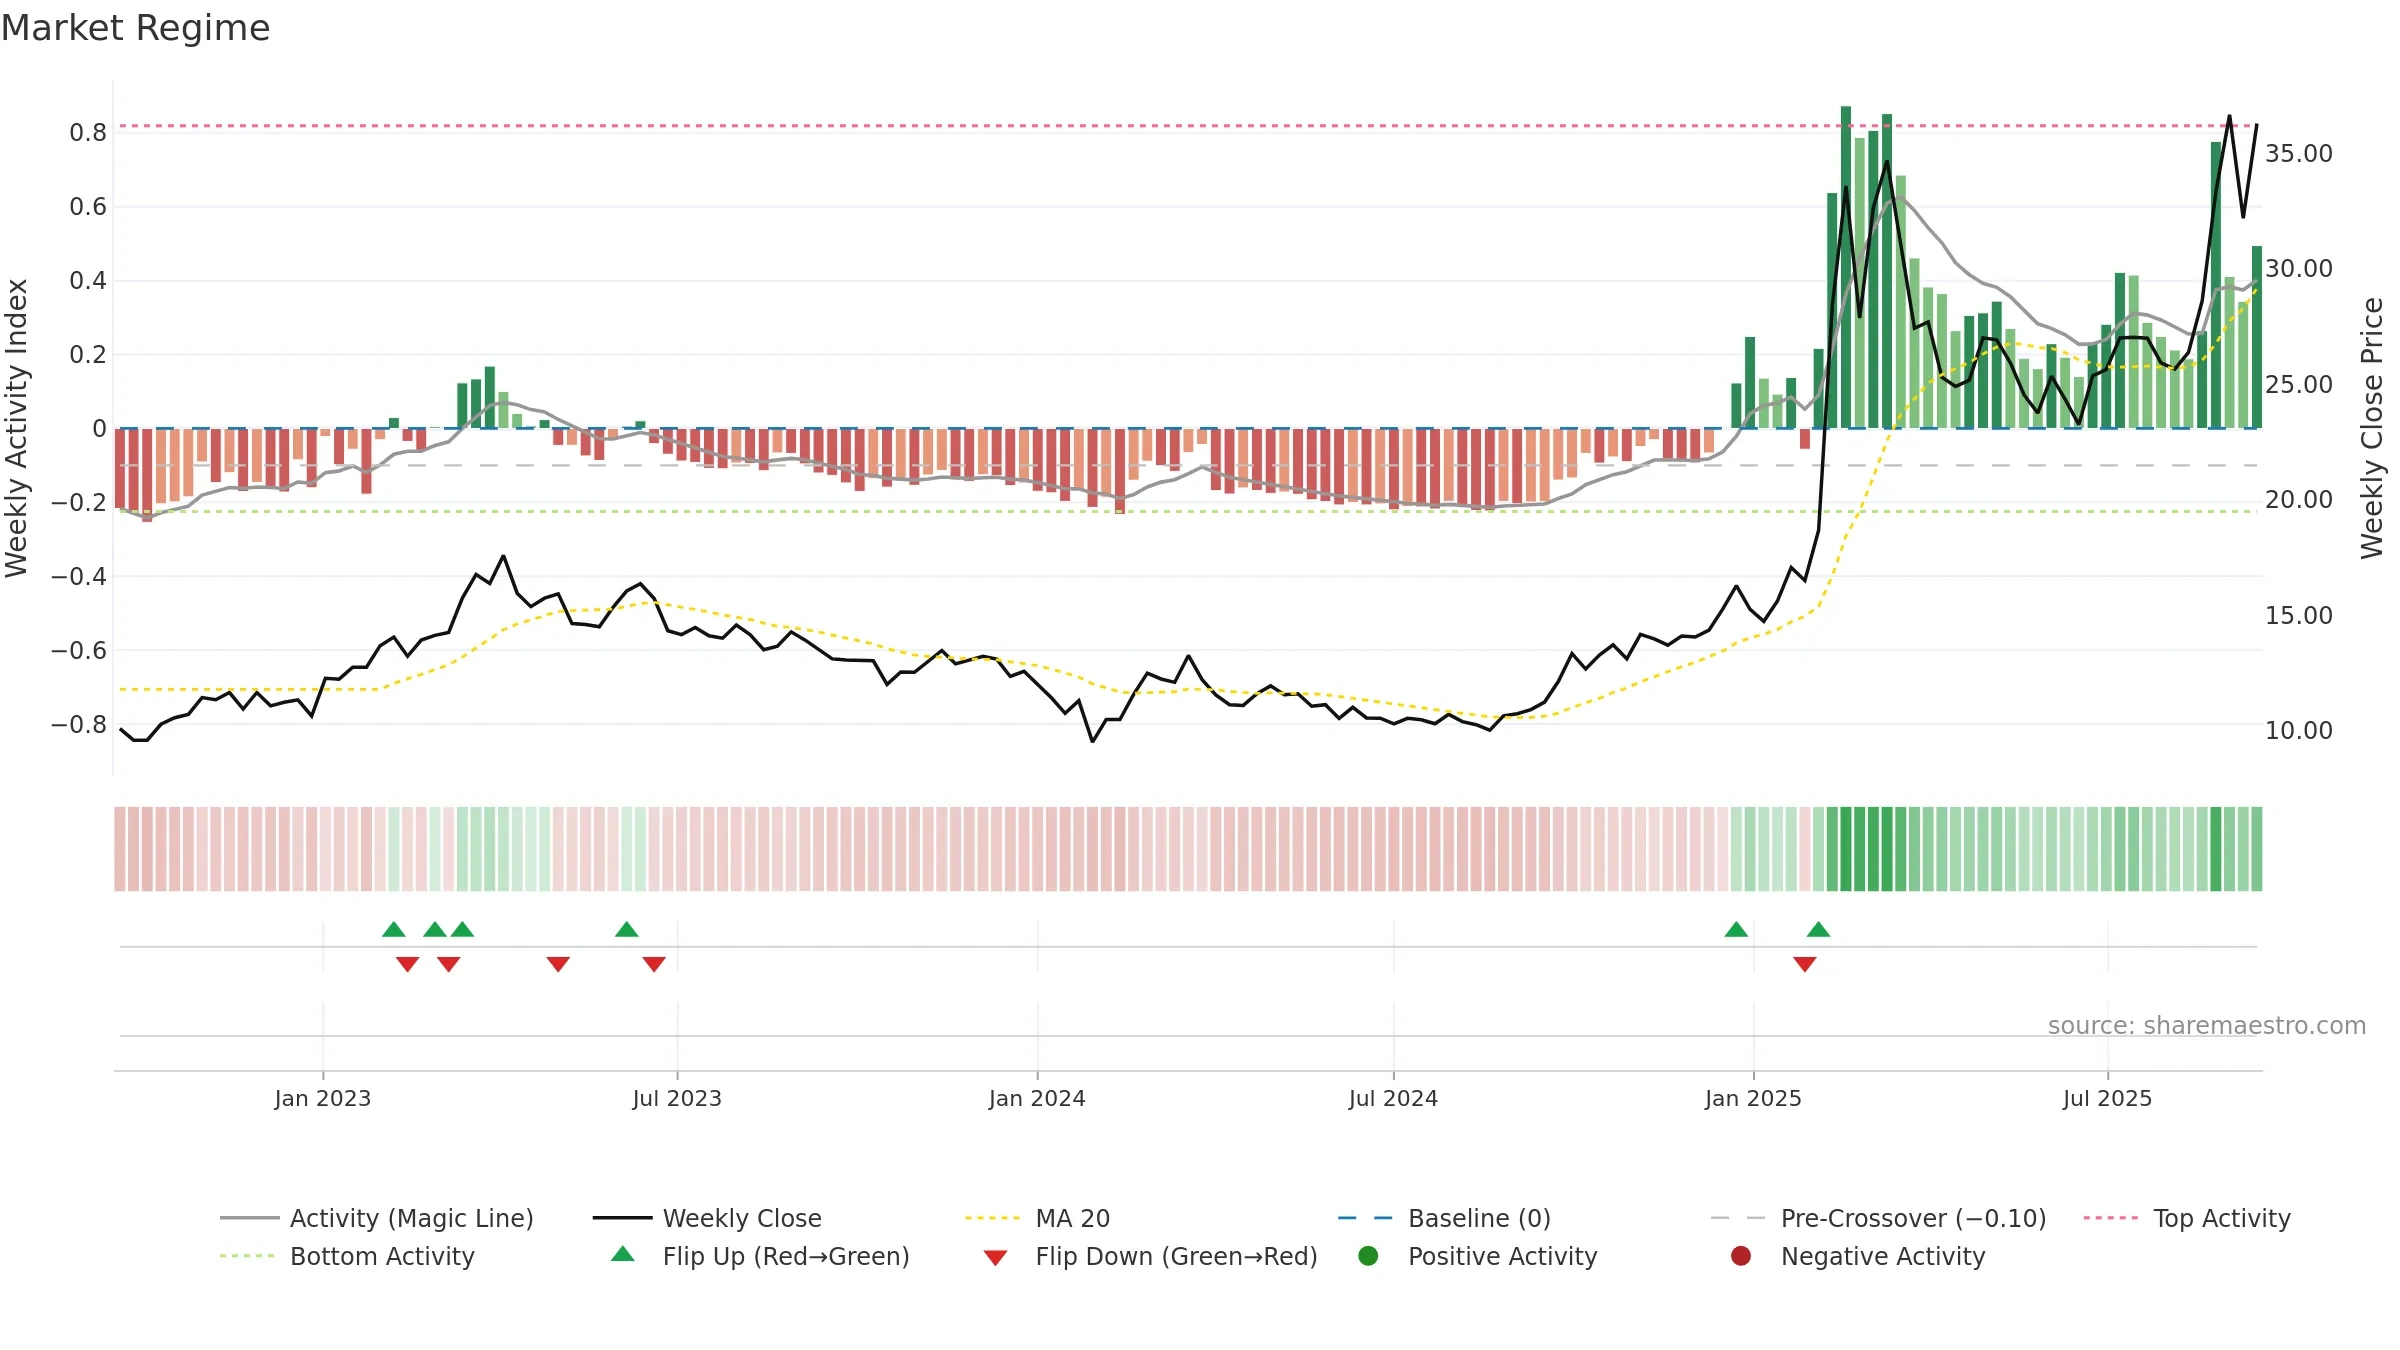This screenshot has width=2400, height=1350.
Task: Click the first red flip-down marker of 2023
Action: 407,964
